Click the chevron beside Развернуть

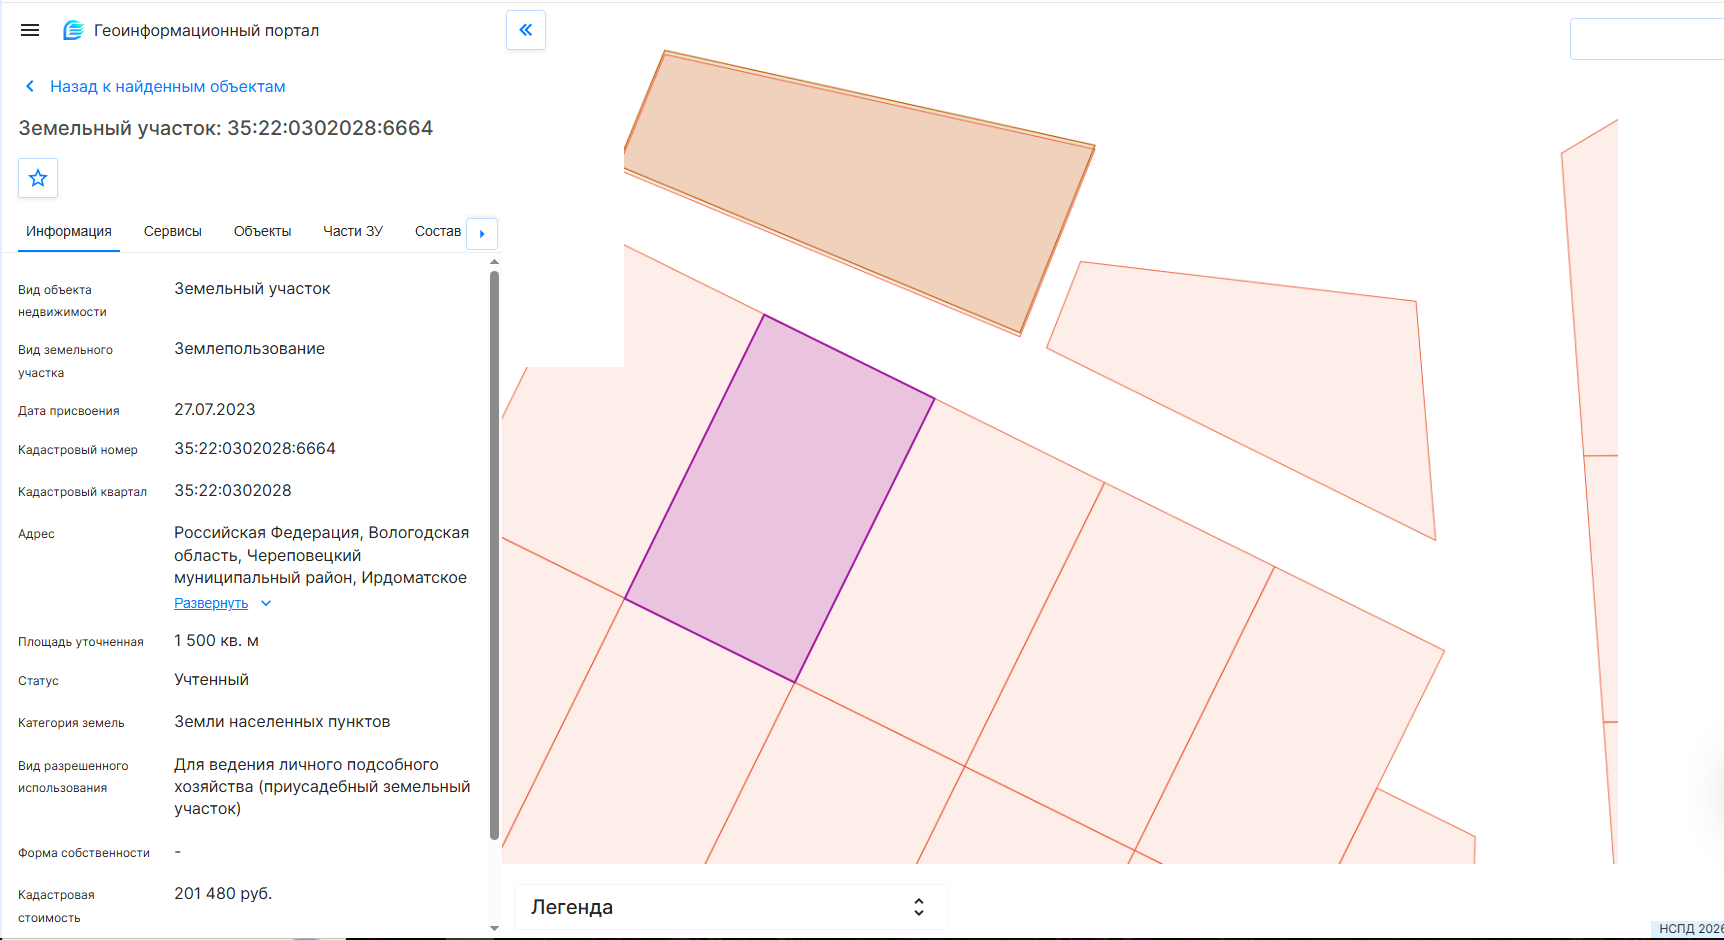click(266, 603)
